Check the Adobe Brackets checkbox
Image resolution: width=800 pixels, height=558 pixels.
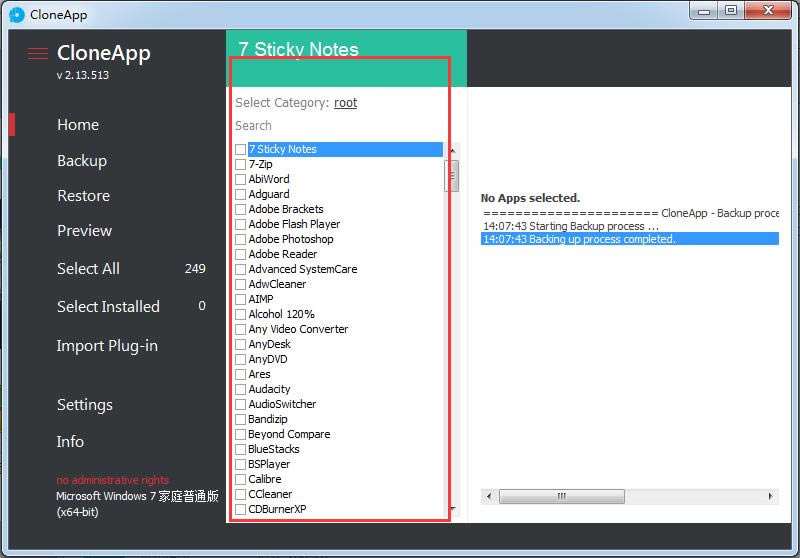tap(240, 209)
